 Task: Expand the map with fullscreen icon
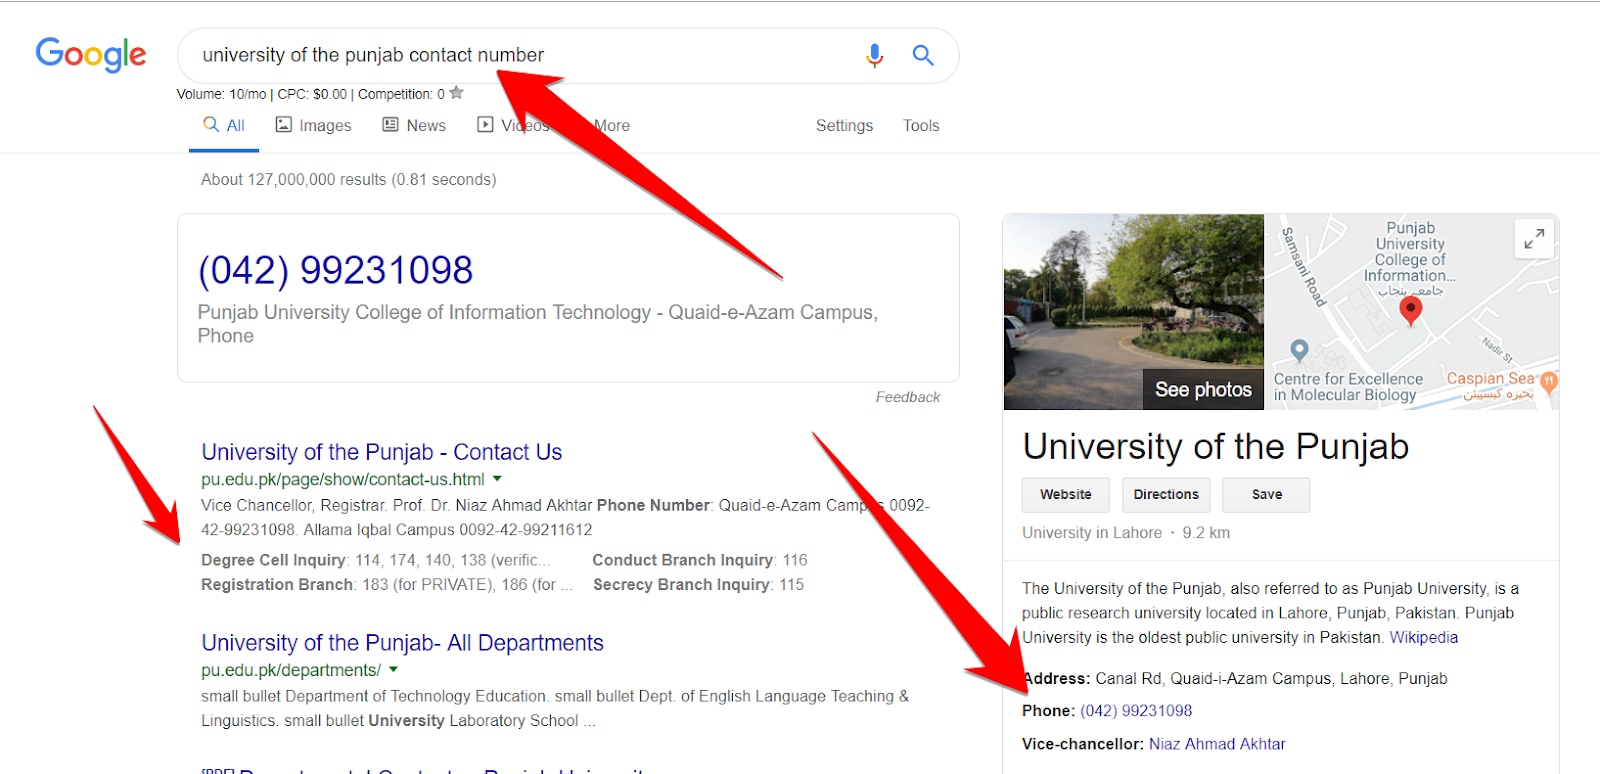point(1534,239)
